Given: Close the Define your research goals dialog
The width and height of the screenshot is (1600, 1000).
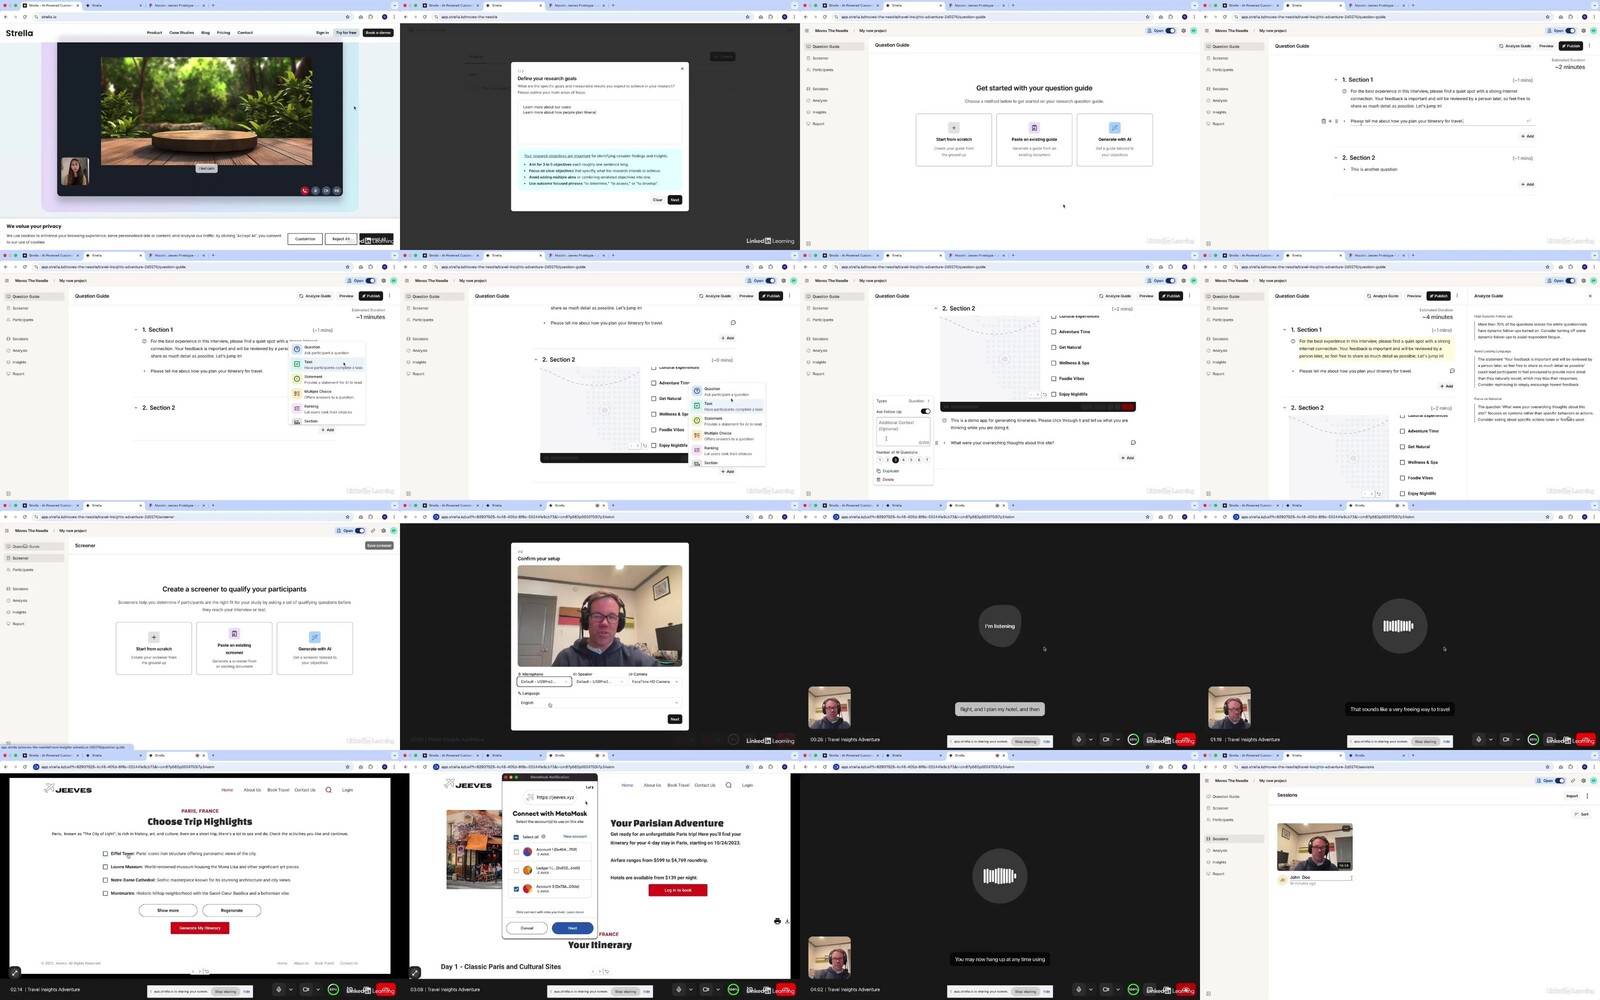Looking at the screenshot, I should pos(683,69).
